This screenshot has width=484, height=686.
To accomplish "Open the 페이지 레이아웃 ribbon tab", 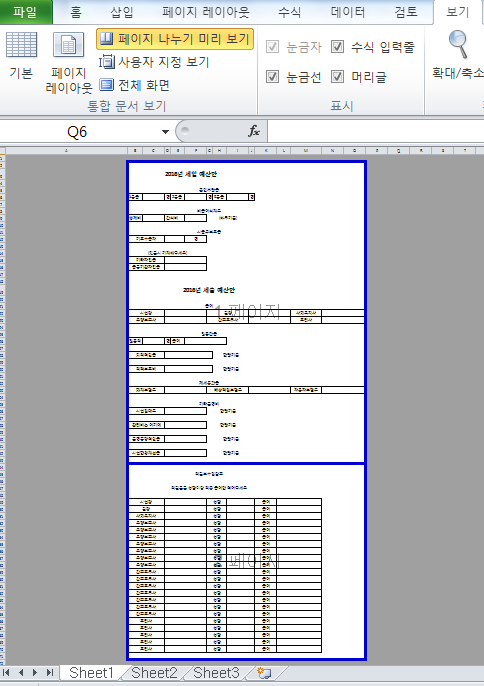I will click(206, 12).
